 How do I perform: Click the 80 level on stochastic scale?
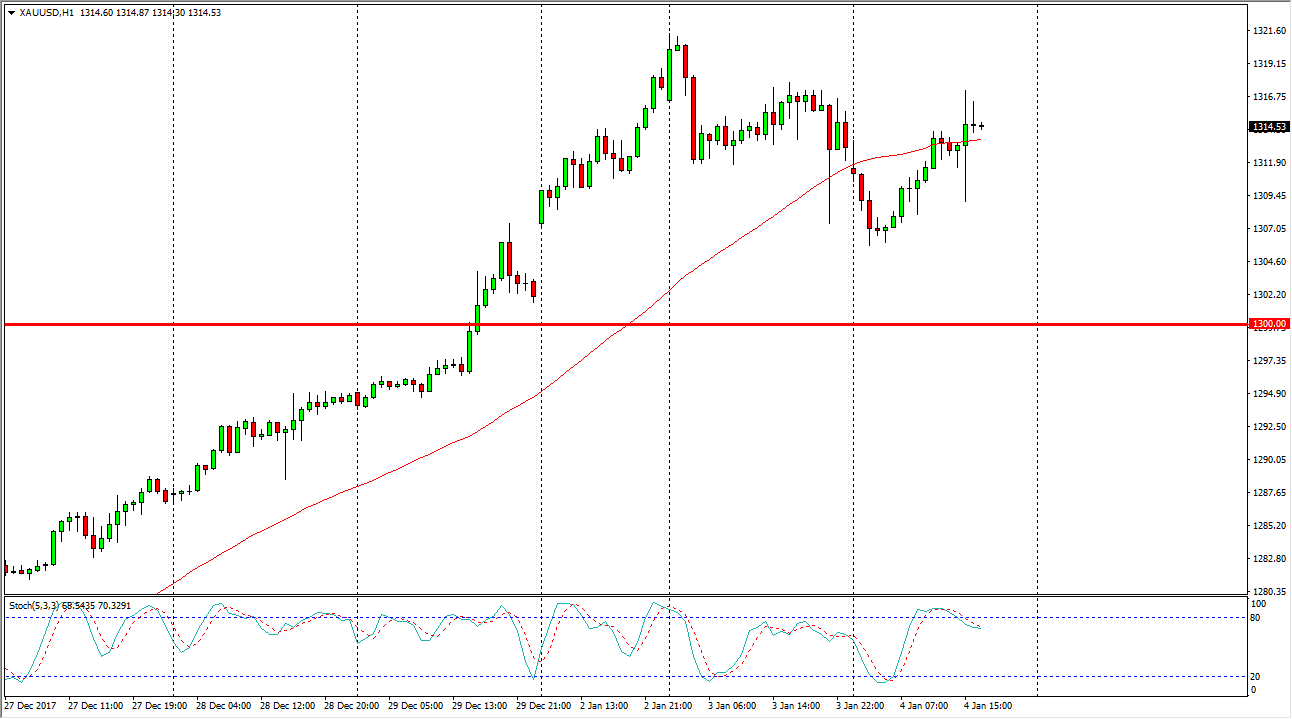coord(1260,618)
